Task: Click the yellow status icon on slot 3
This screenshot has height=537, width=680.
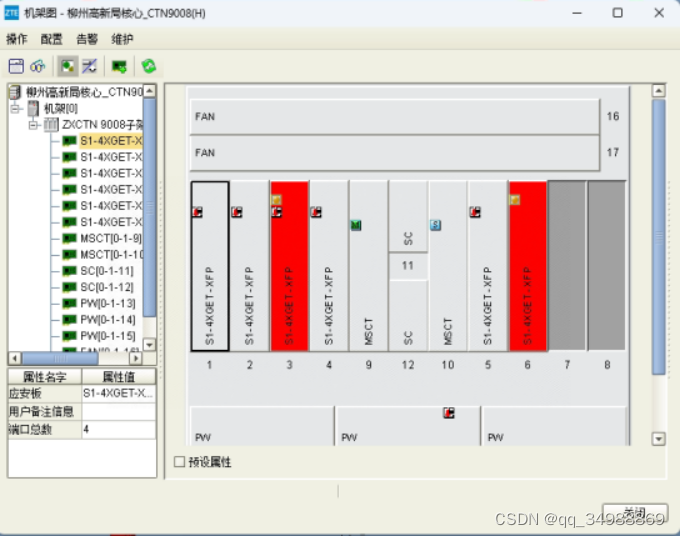Action: pos(276,200)
